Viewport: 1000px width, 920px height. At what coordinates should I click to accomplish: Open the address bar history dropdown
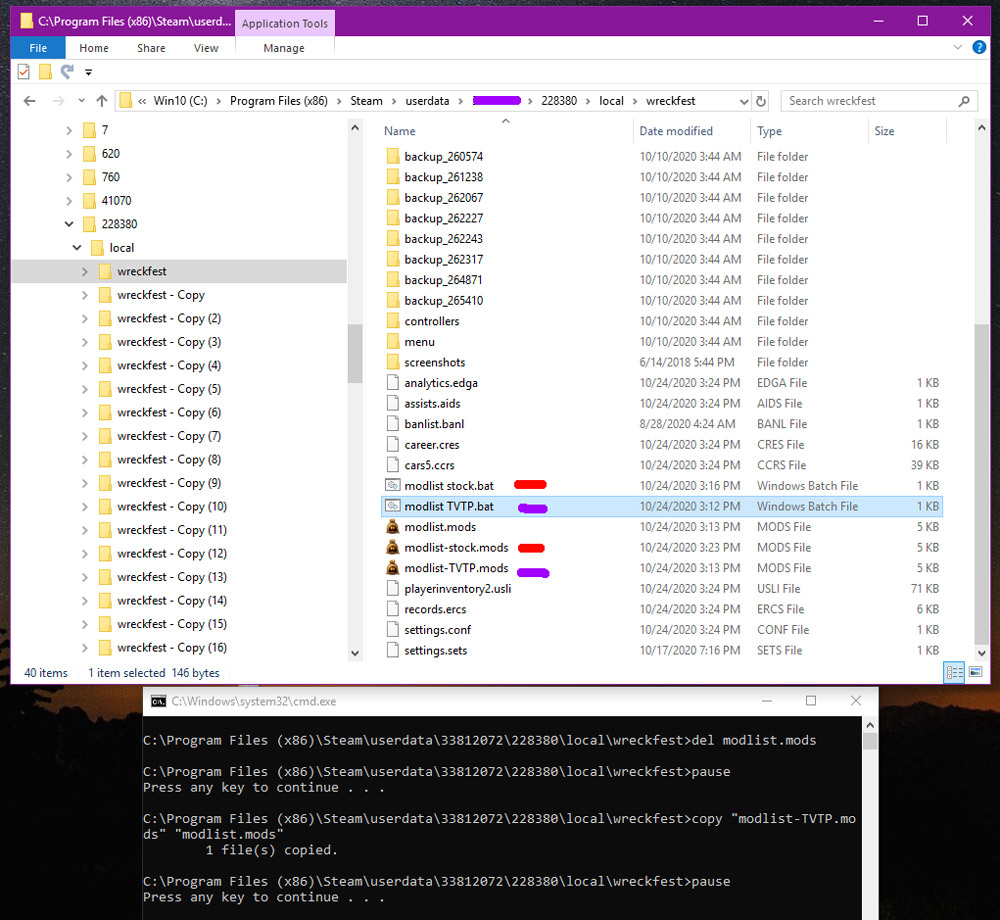tap(744, 101)
